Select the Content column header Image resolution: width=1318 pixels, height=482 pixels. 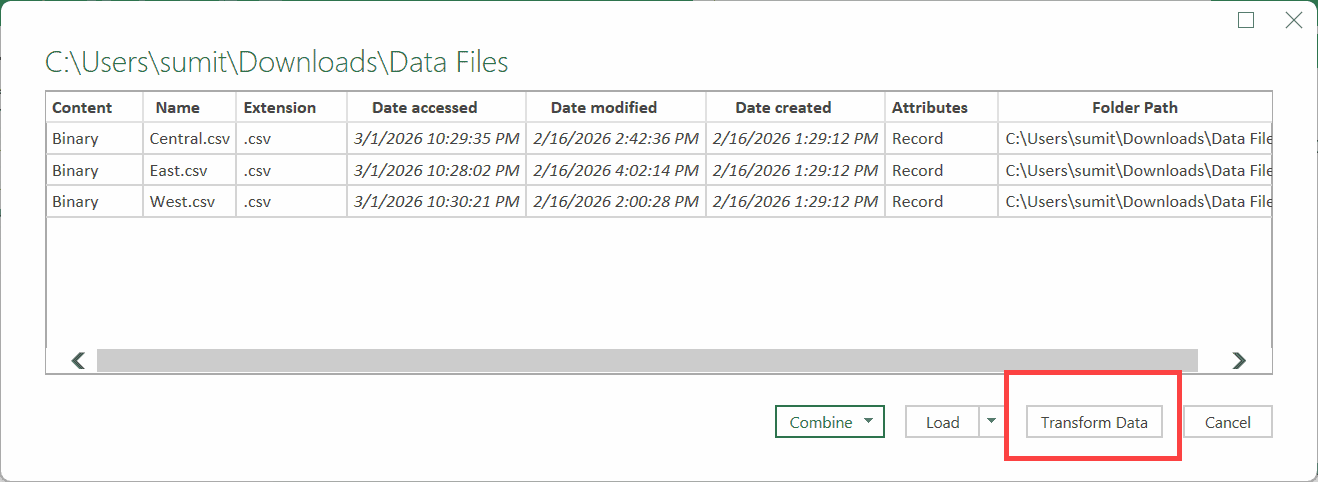pyautogui.click(x=94, y=107)
